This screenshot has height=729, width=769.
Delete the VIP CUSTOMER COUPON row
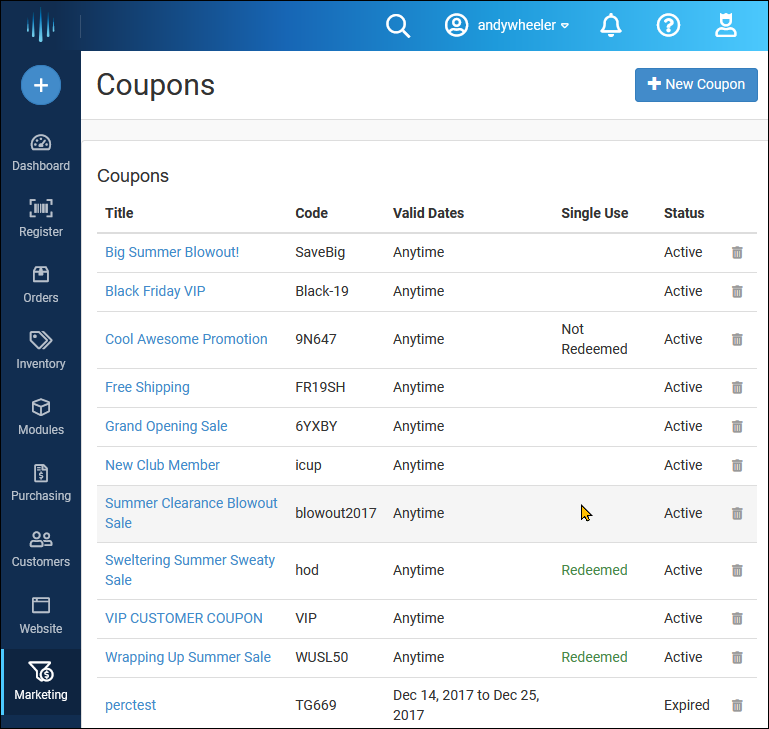click(737, 619)
